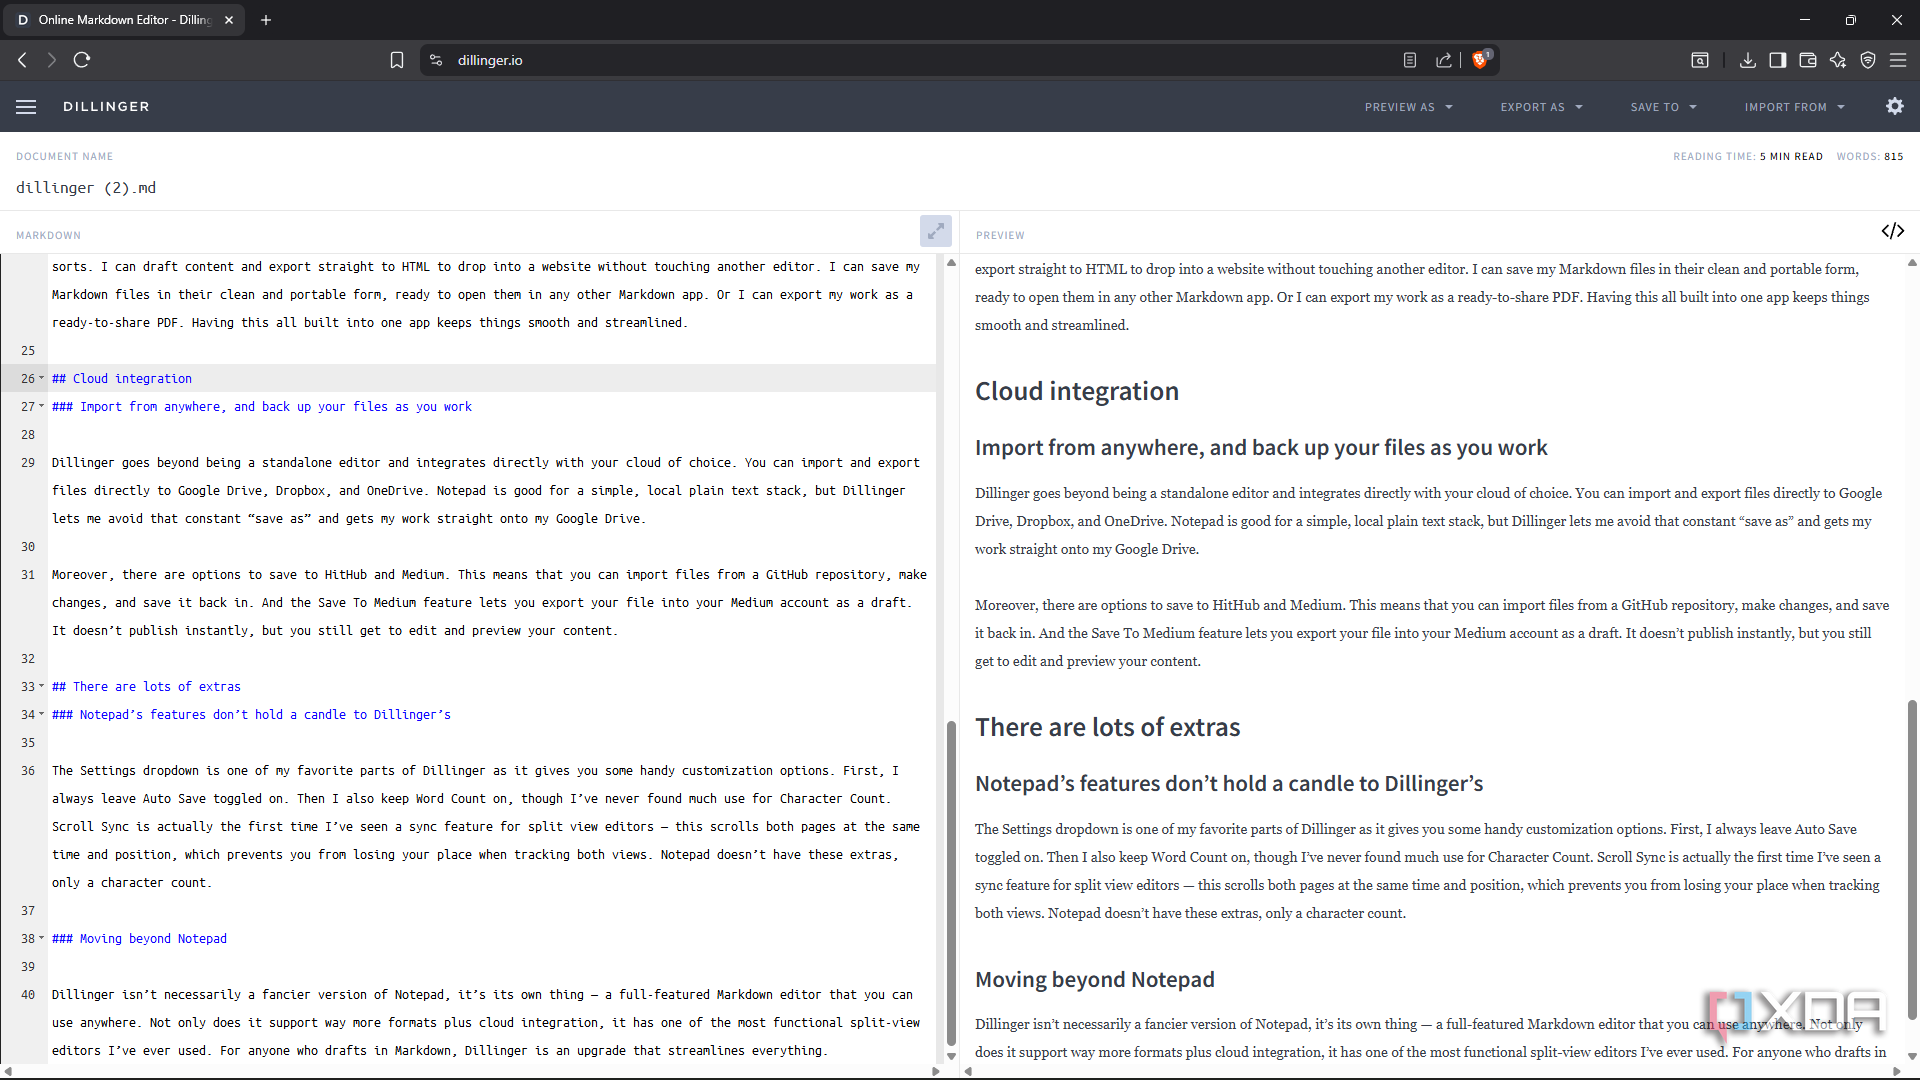Click the '### Notepad's features' markdown heading line
Viewport: 1920px width, 1080px height.
(x=251, y=715)
